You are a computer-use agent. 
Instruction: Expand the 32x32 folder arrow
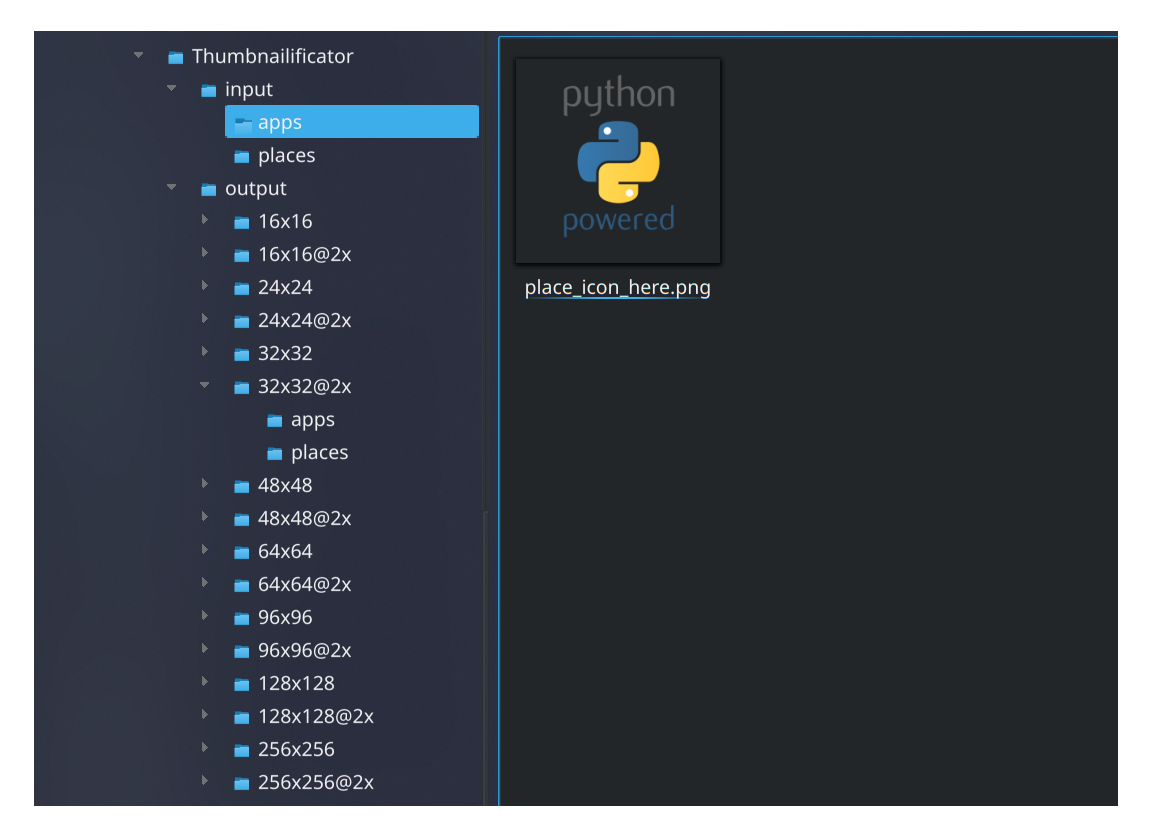[x=205, y=353]
